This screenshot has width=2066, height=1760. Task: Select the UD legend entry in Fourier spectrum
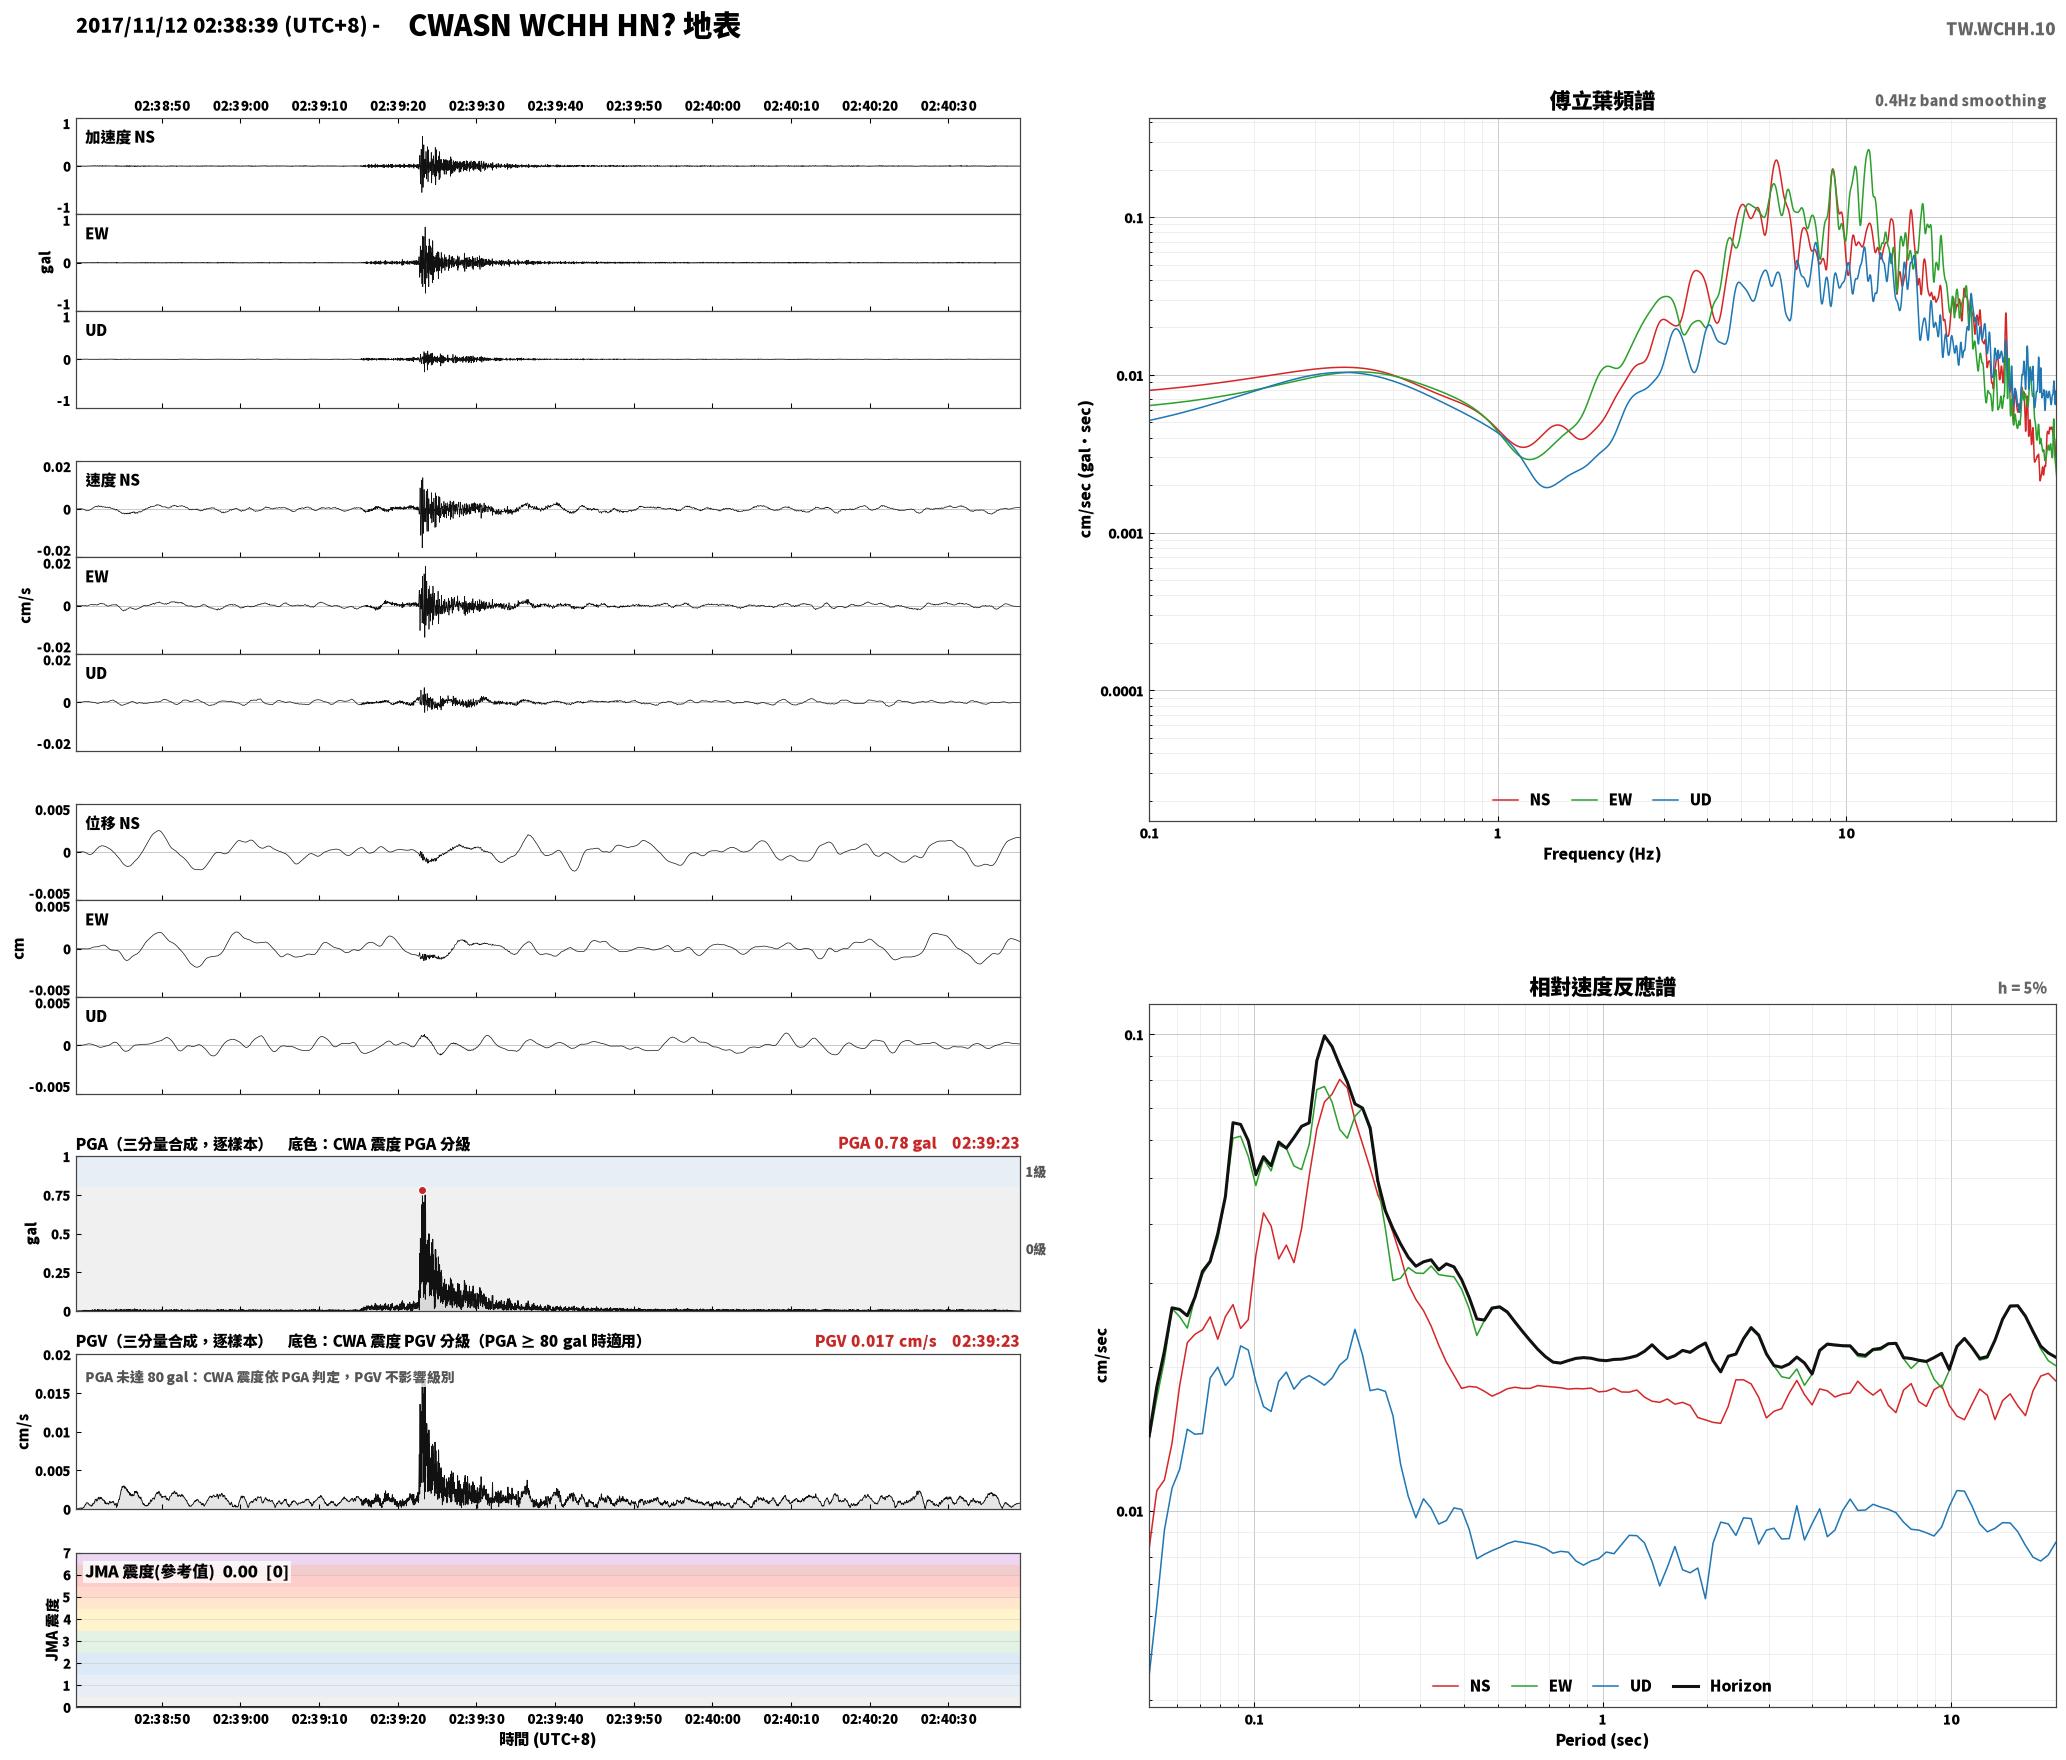tap(1682, 799)
